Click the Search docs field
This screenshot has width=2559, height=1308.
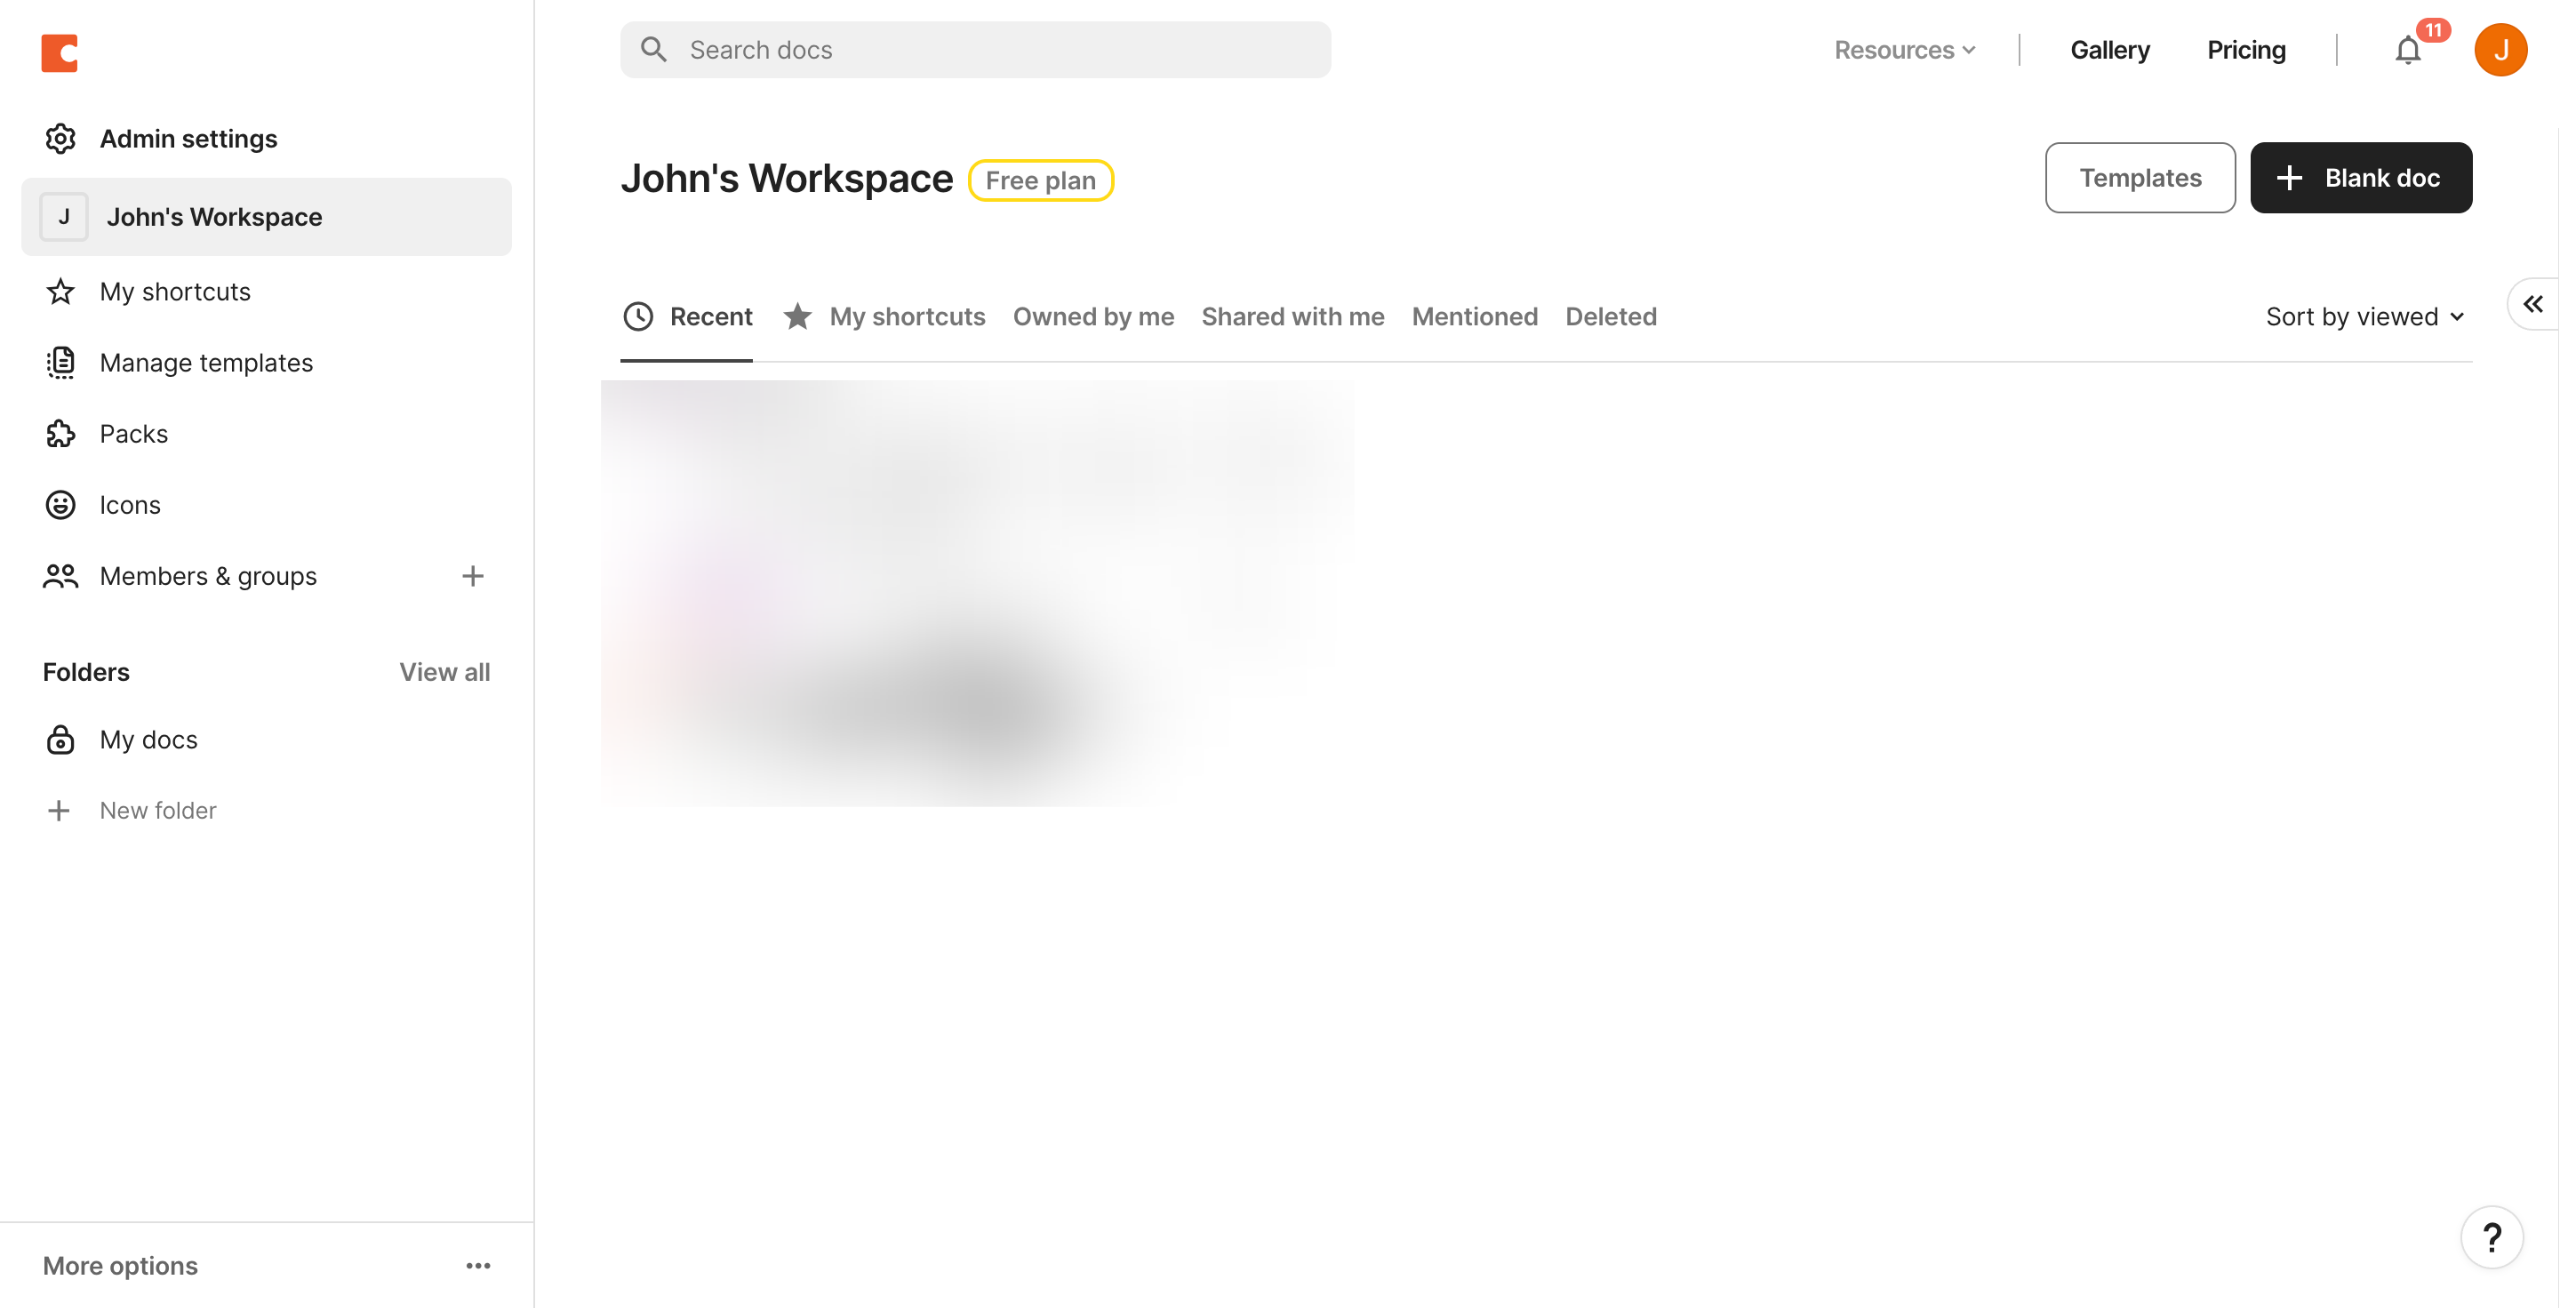pos(975,50)
